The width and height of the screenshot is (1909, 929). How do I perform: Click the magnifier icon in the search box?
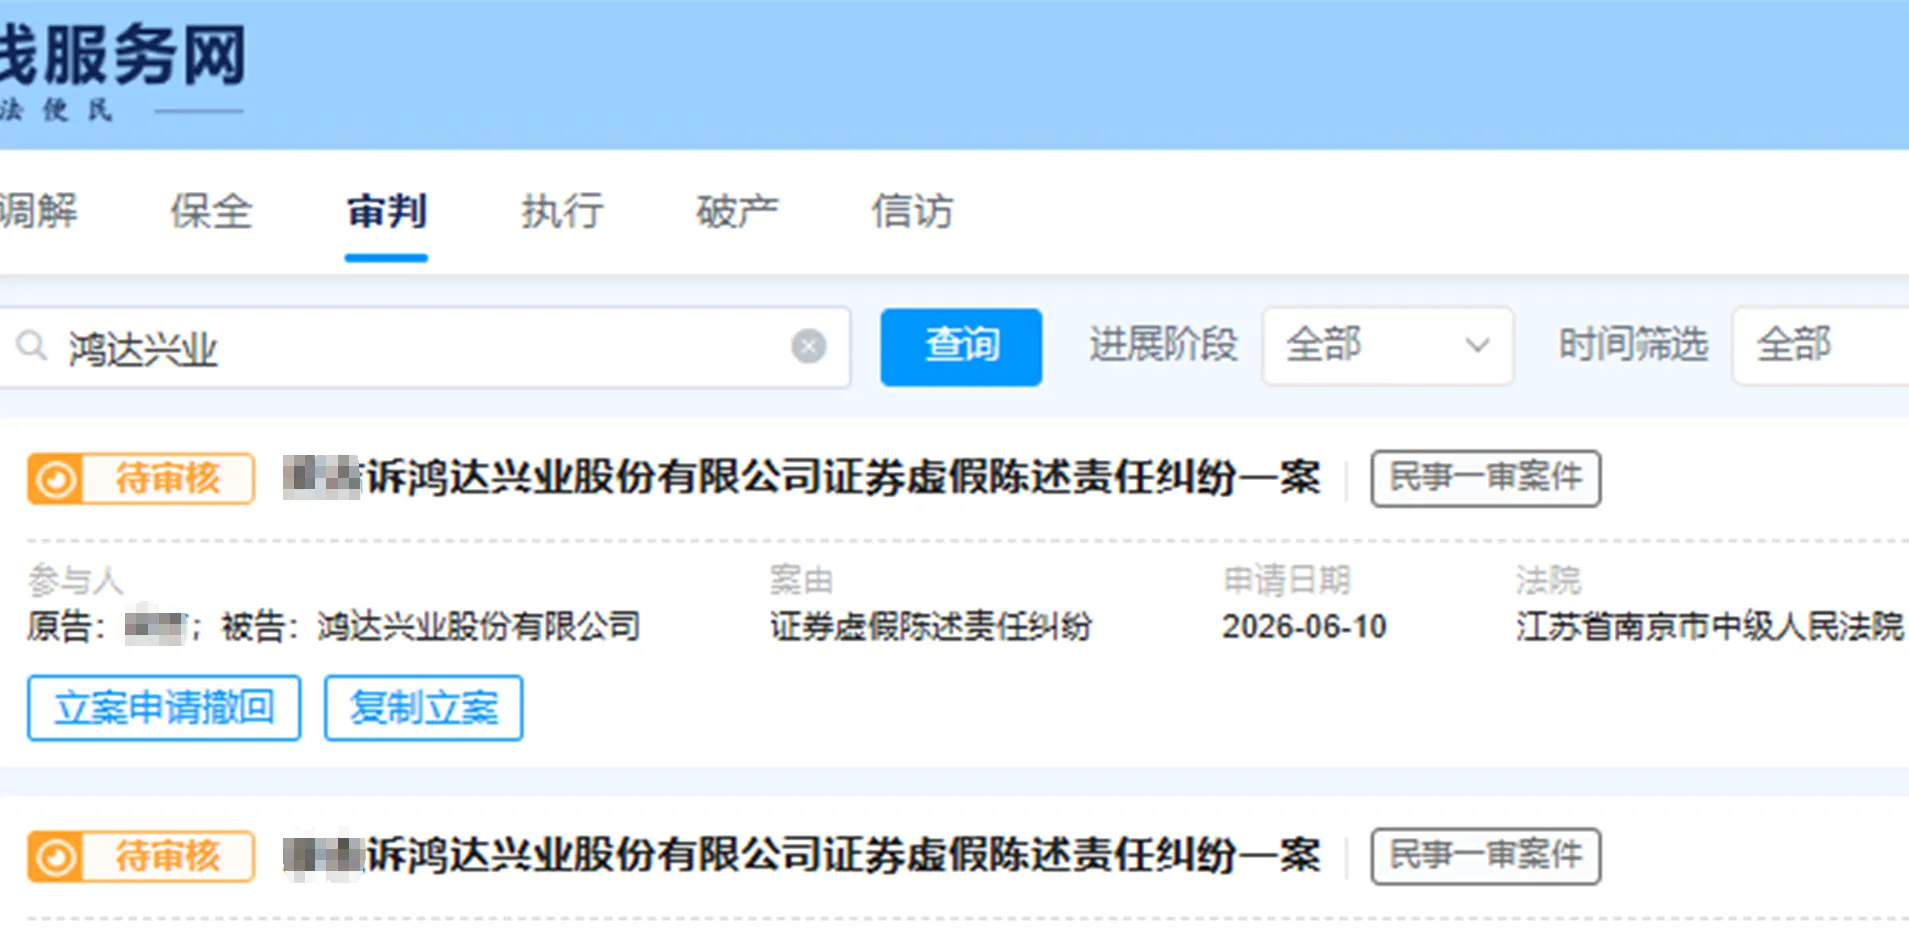coord(32,346)
